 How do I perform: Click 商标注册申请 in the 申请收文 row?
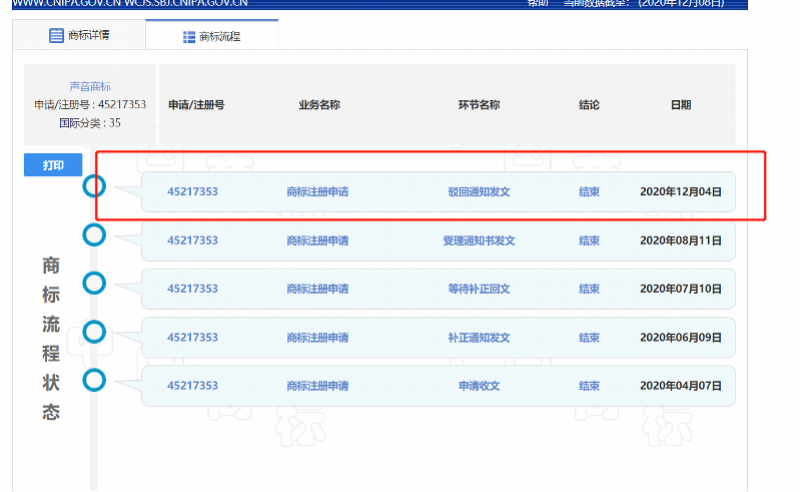[x=317, y=386]
